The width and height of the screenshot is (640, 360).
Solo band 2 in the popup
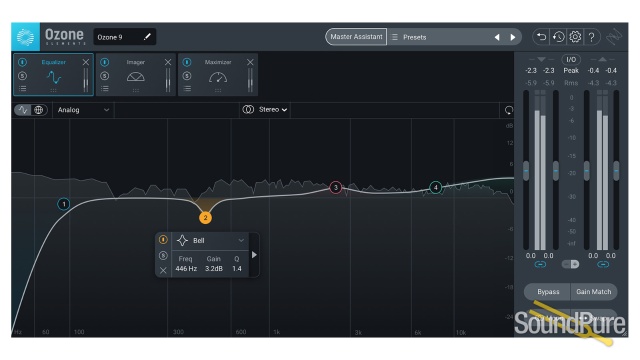pyautogui.click(x=163, y=256)
